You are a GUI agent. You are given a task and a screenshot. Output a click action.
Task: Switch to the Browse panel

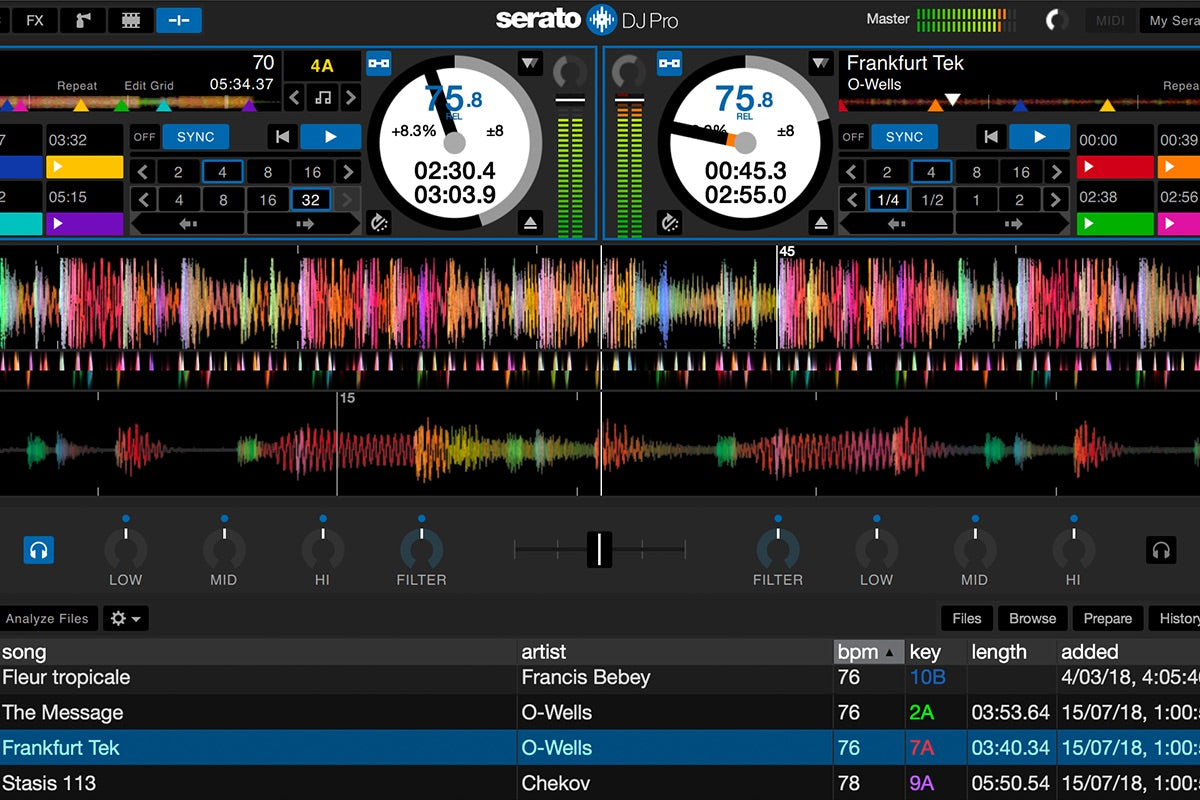[x=1032, y=618]
